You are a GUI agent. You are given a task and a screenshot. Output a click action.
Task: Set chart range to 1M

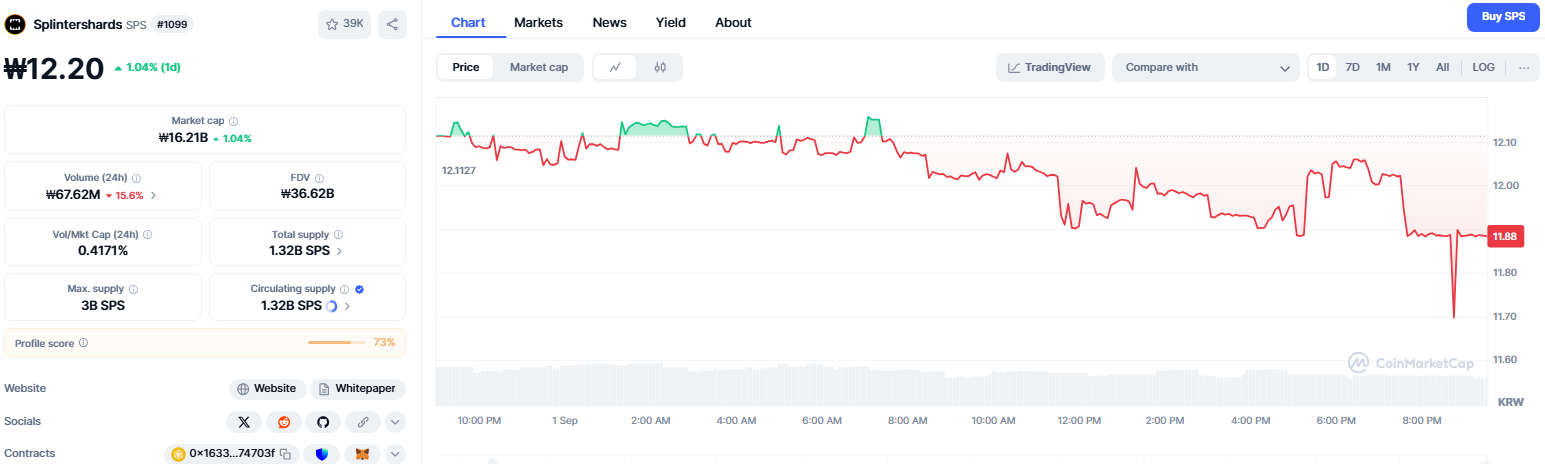pos(1383,67)
